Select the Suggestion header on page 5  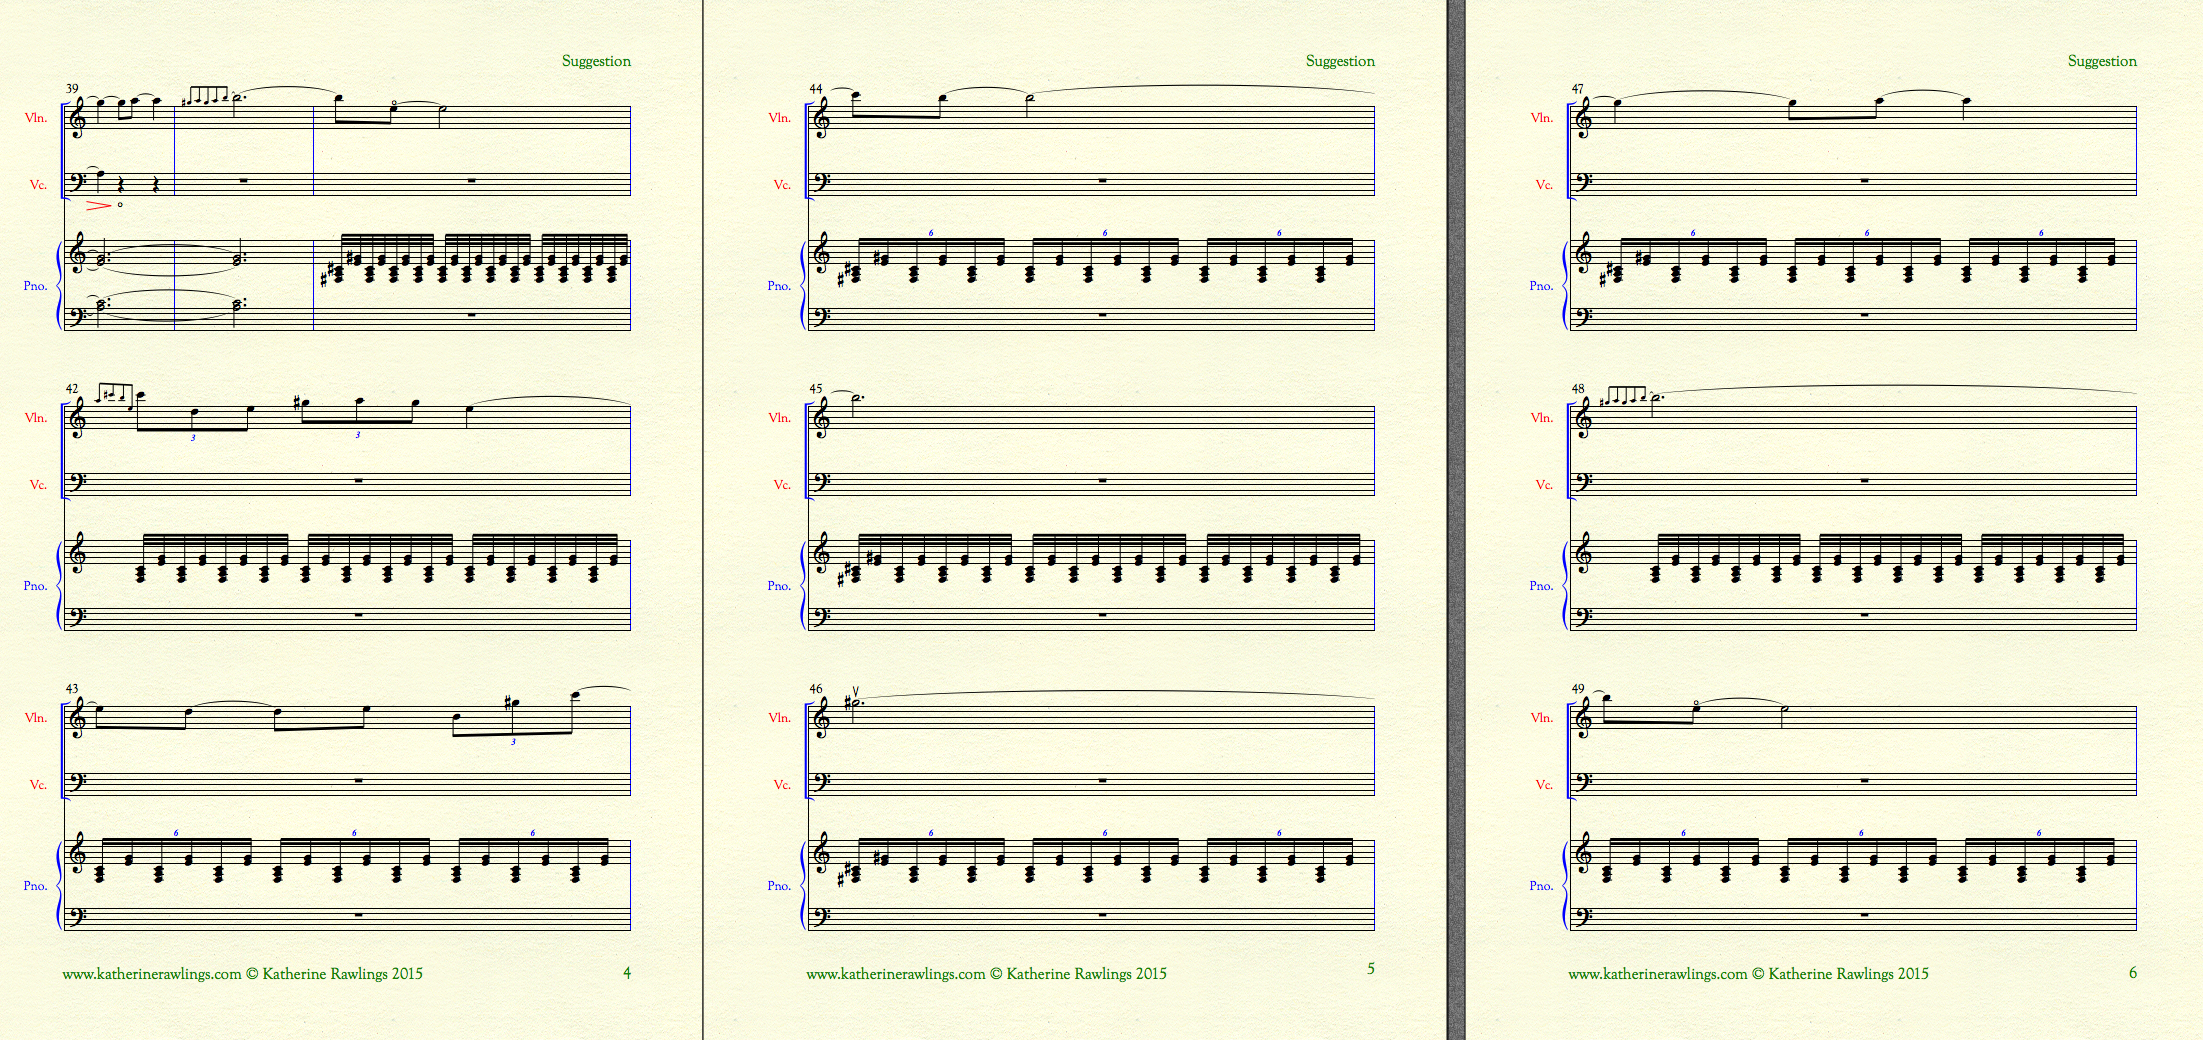pyautogui.click(x=1340, y=61)
